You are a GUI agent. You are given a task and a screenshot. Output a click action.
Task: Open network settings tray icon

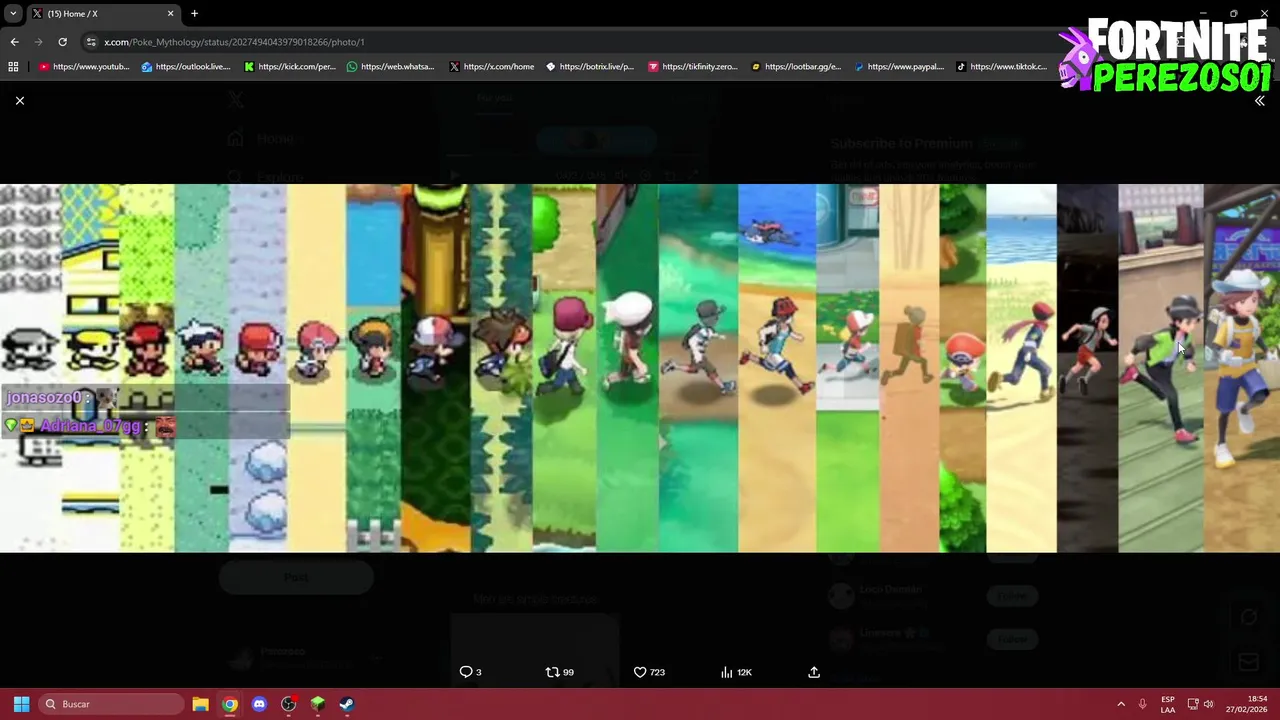1193,704
